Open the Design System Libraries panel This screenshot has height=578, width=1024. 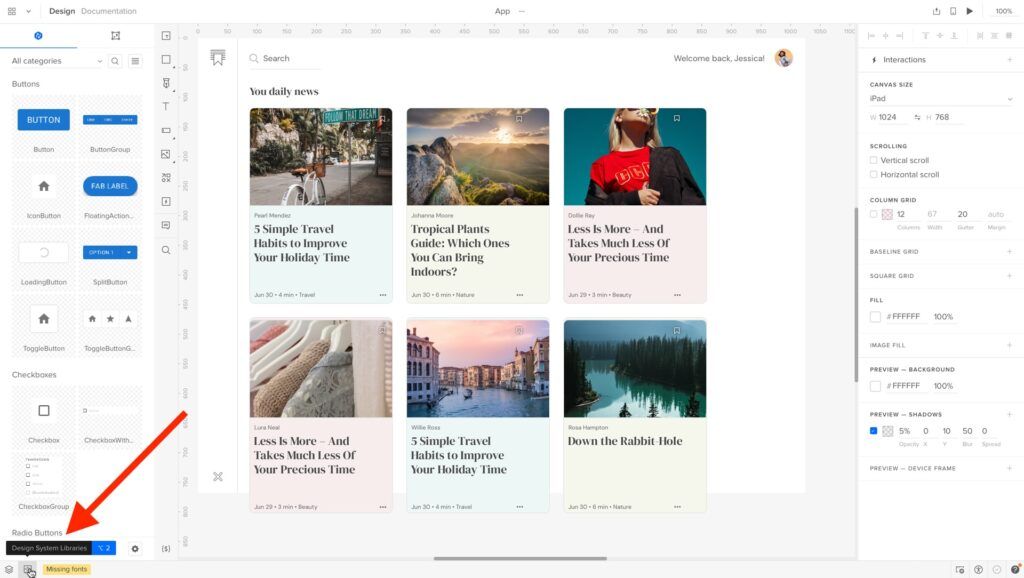point(29,569)
